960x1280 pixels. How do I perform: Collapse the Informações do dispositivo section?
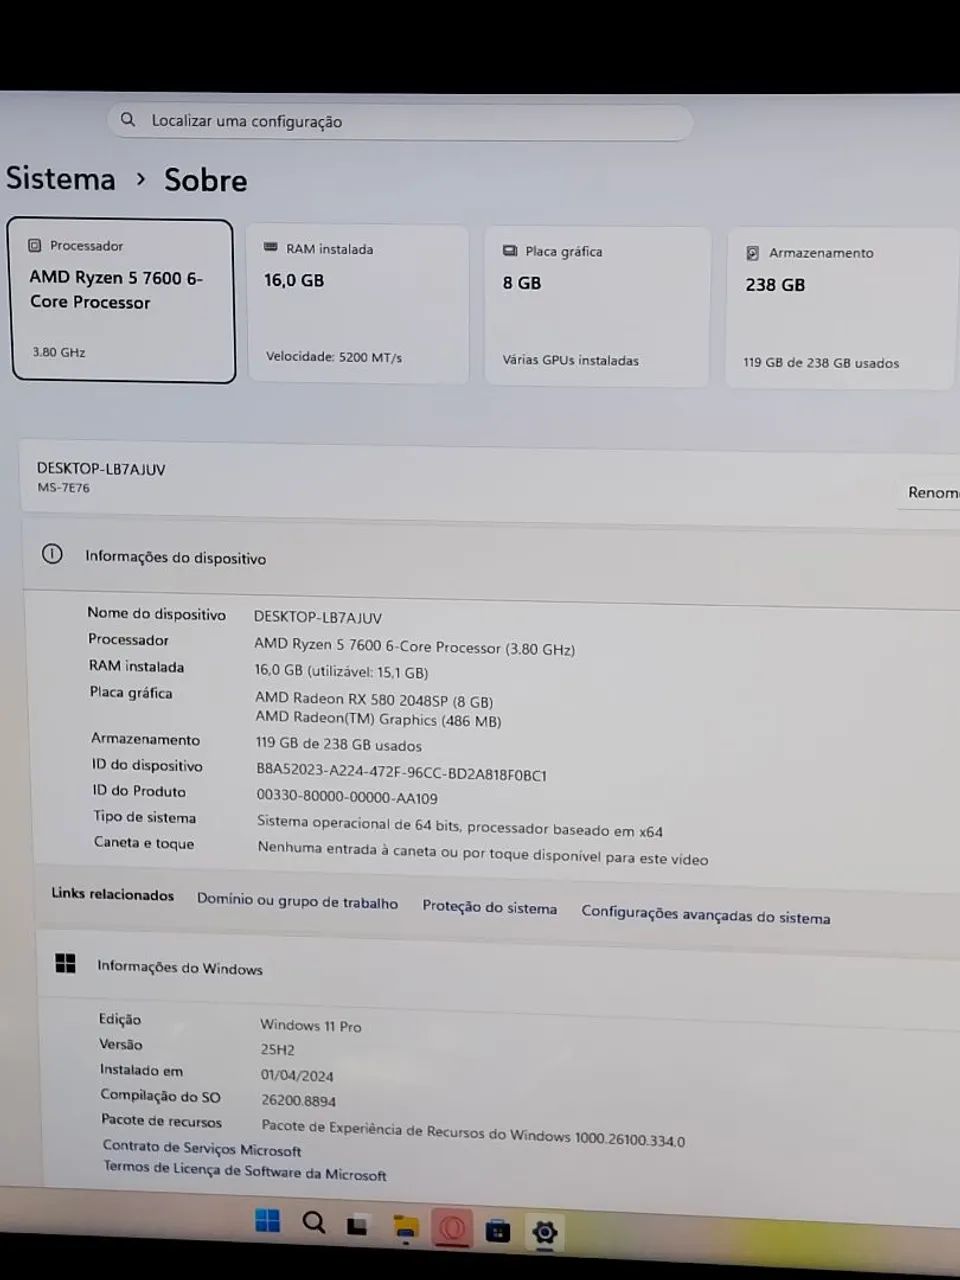click(x=491, y=562)
